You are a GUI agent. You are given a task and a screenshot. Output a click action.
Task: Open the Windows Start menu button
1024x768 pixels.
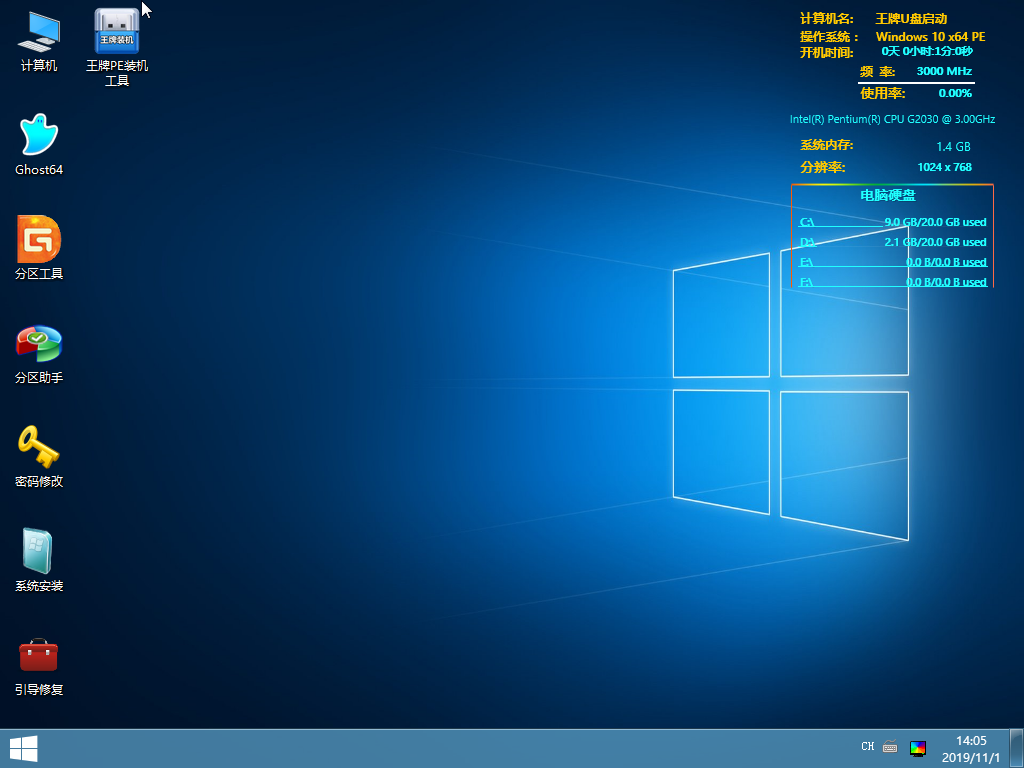click(24, 748)
